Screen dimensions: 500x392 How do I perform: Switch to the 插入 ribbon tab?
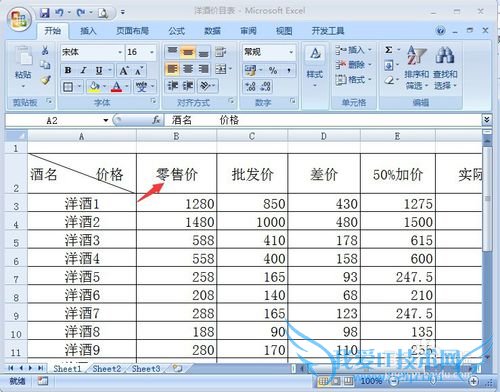(x=88, y=31)
